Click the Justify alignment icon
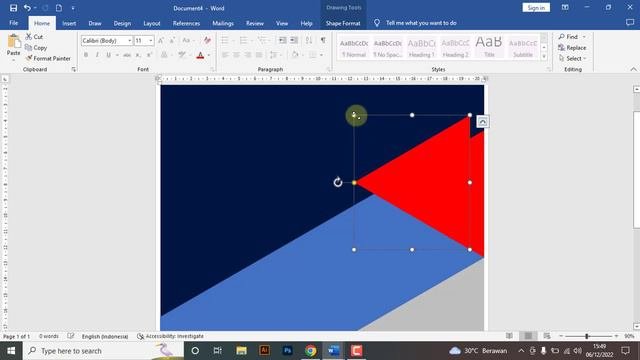640x360 pixels. tap(259, 55)
